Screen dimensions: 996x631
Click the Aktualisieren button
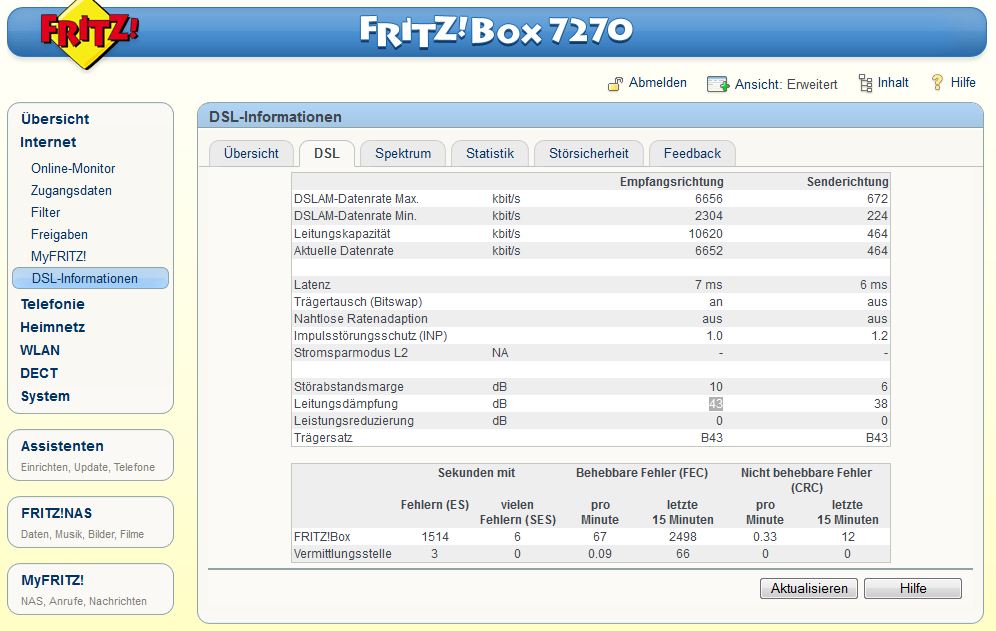809,588
